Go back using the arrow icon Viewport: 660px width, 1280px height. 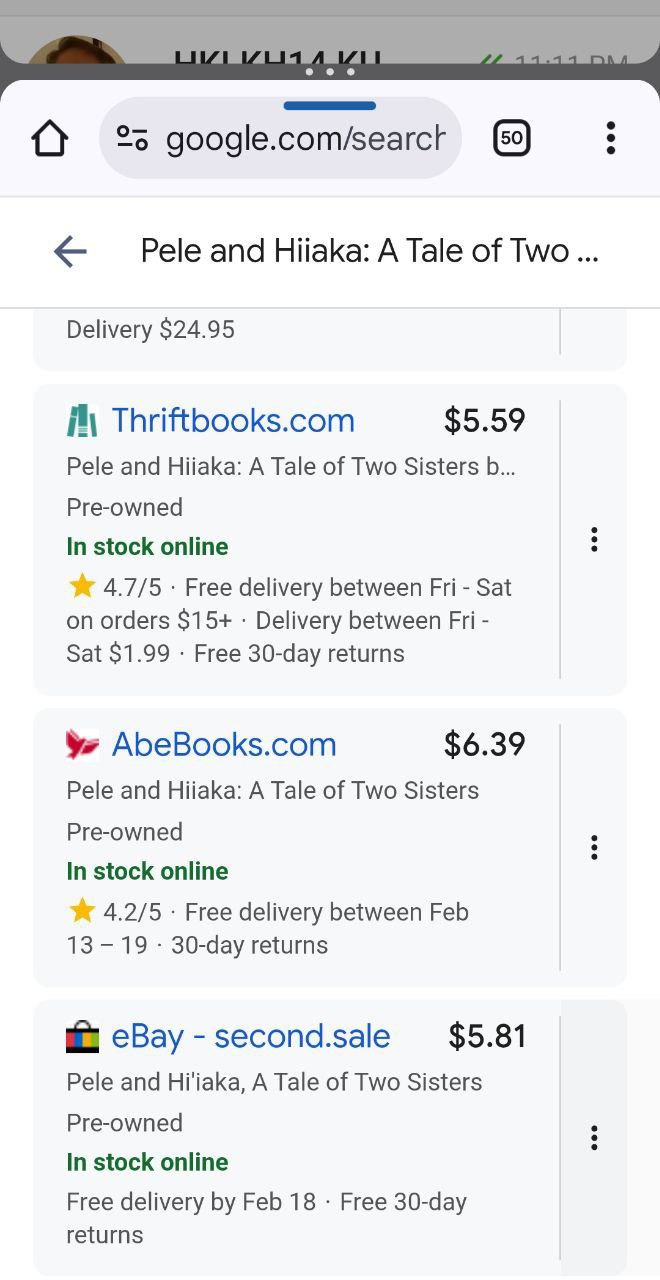coord(70,251)
